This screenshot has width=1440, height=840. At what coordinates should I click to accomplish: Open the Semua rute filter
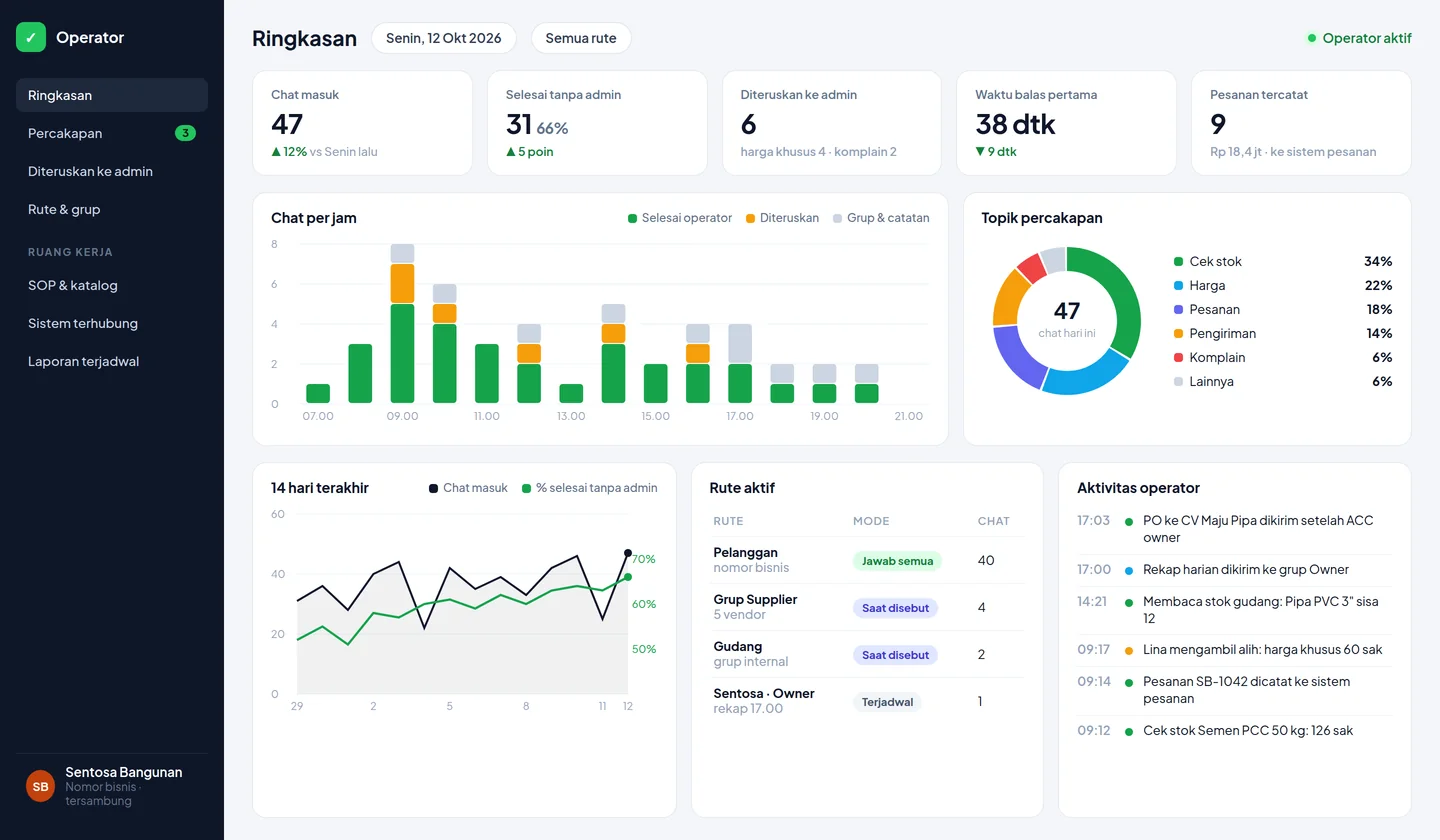pyautogui.click(x=581, y=38)
